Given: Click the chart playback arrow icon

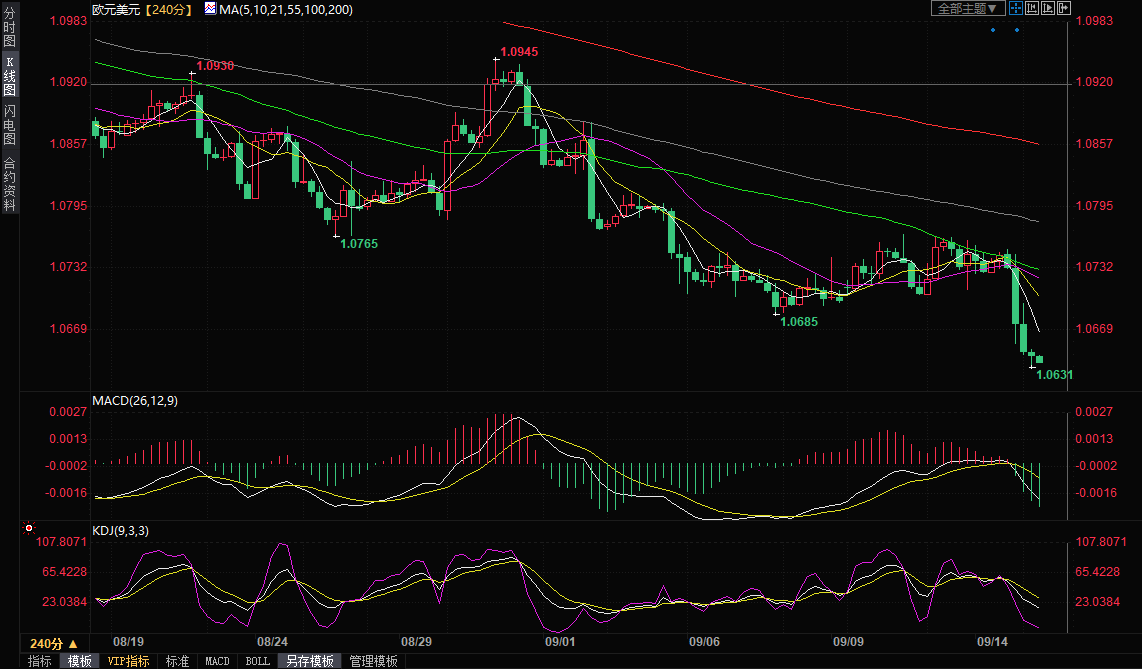Looking at the screenshot, I should 1048,8.
